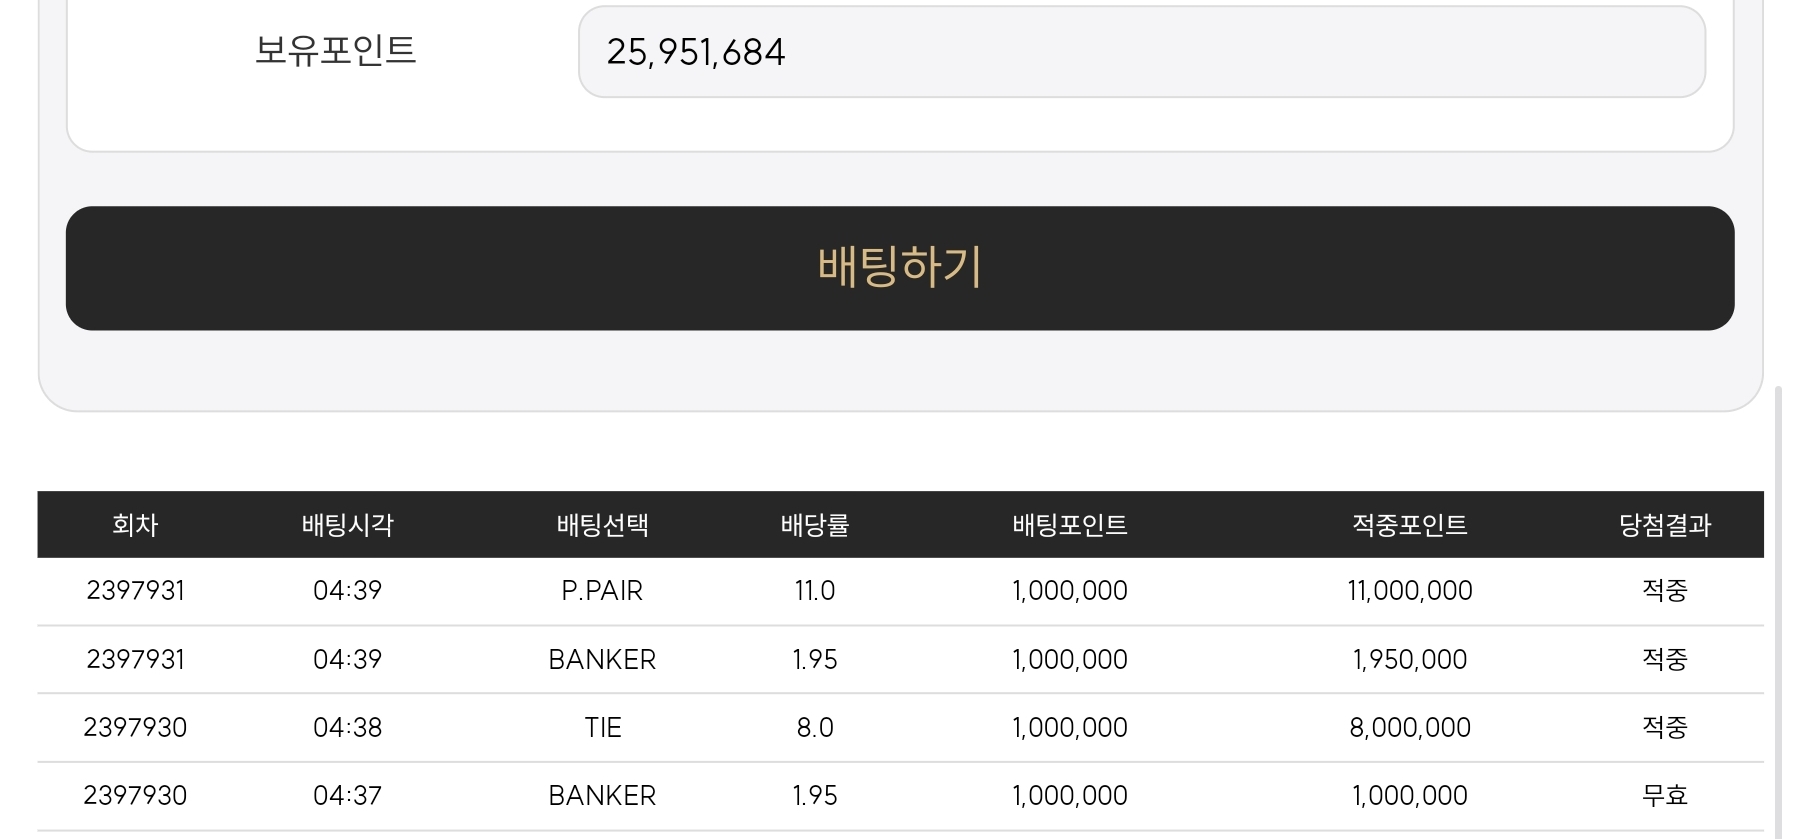
Task: Click the 무효 result in the last row
Action: point(1665,796)
